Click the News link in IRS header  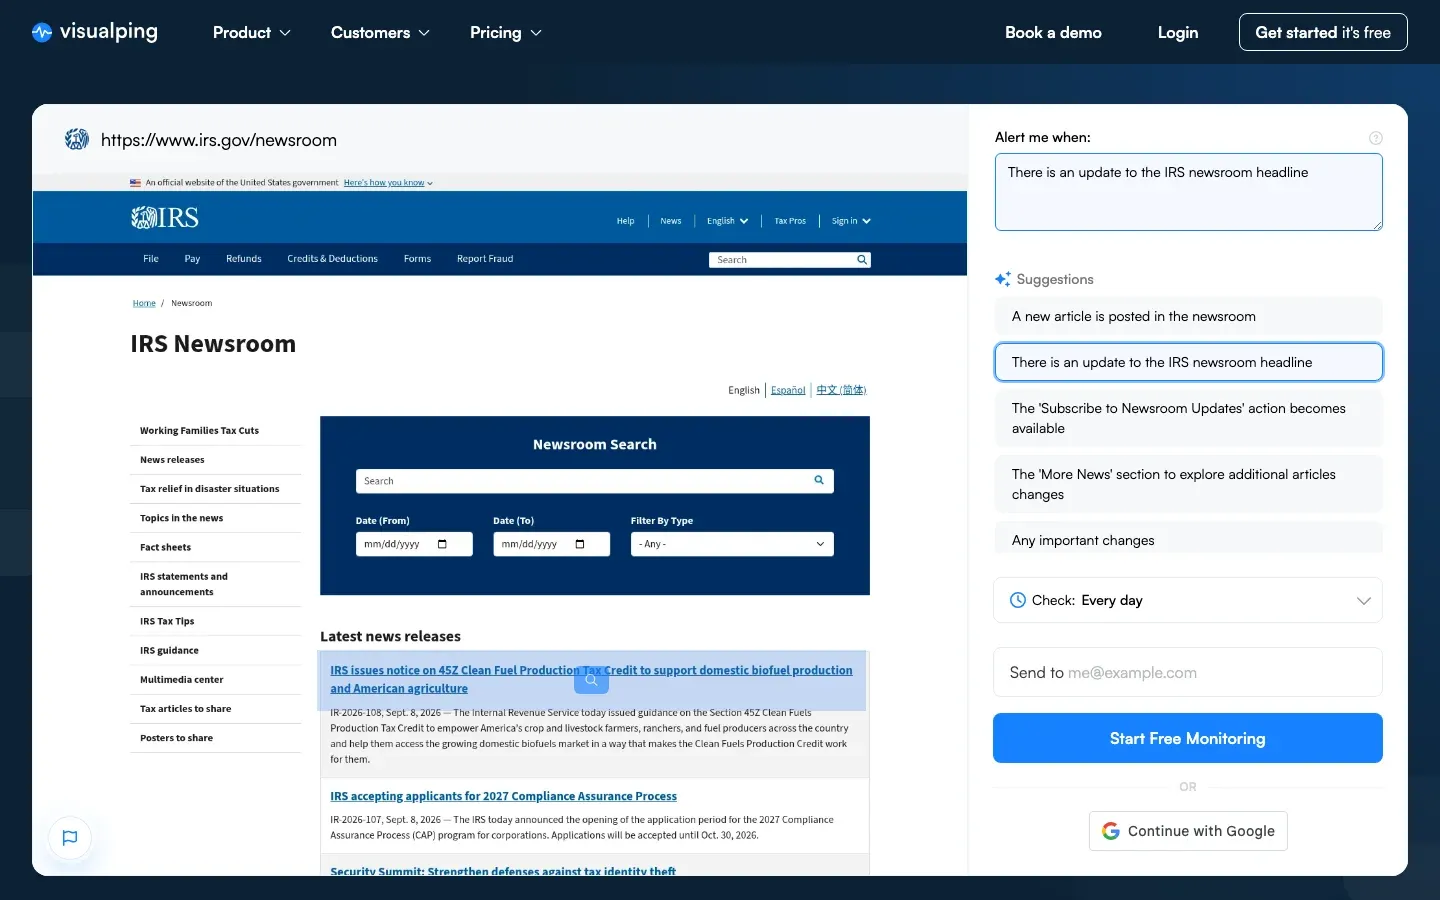coord(671,221)
